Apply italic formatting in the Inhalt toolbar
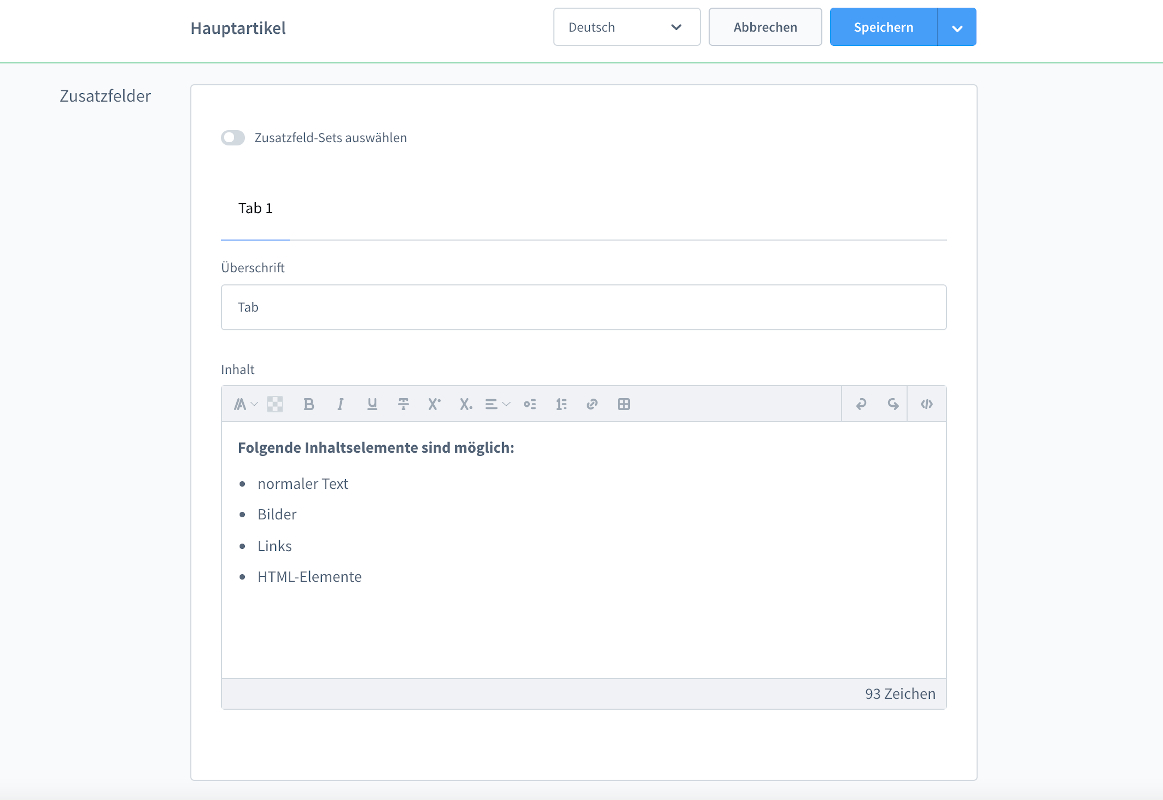This screenshot has height=800, width=1163. [340, 404]
